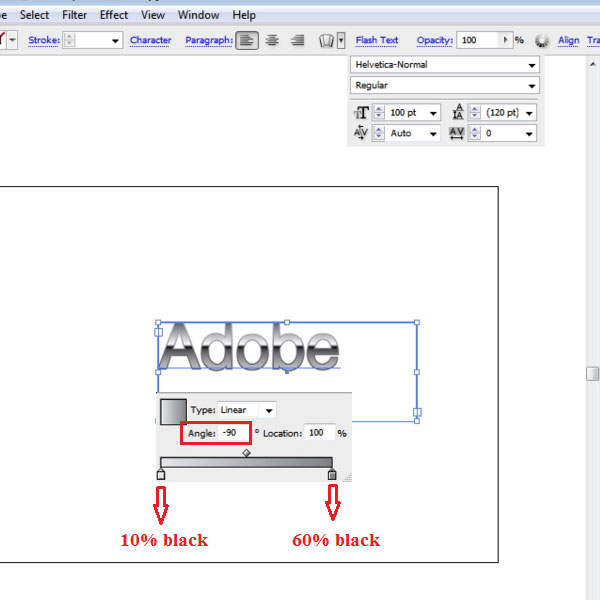Open the Filter menu

coord(74,15)
